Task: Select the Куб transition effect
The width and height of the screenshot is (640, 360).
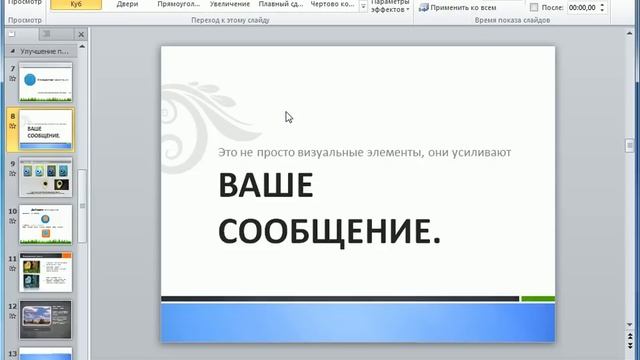Action: [76, 4]
